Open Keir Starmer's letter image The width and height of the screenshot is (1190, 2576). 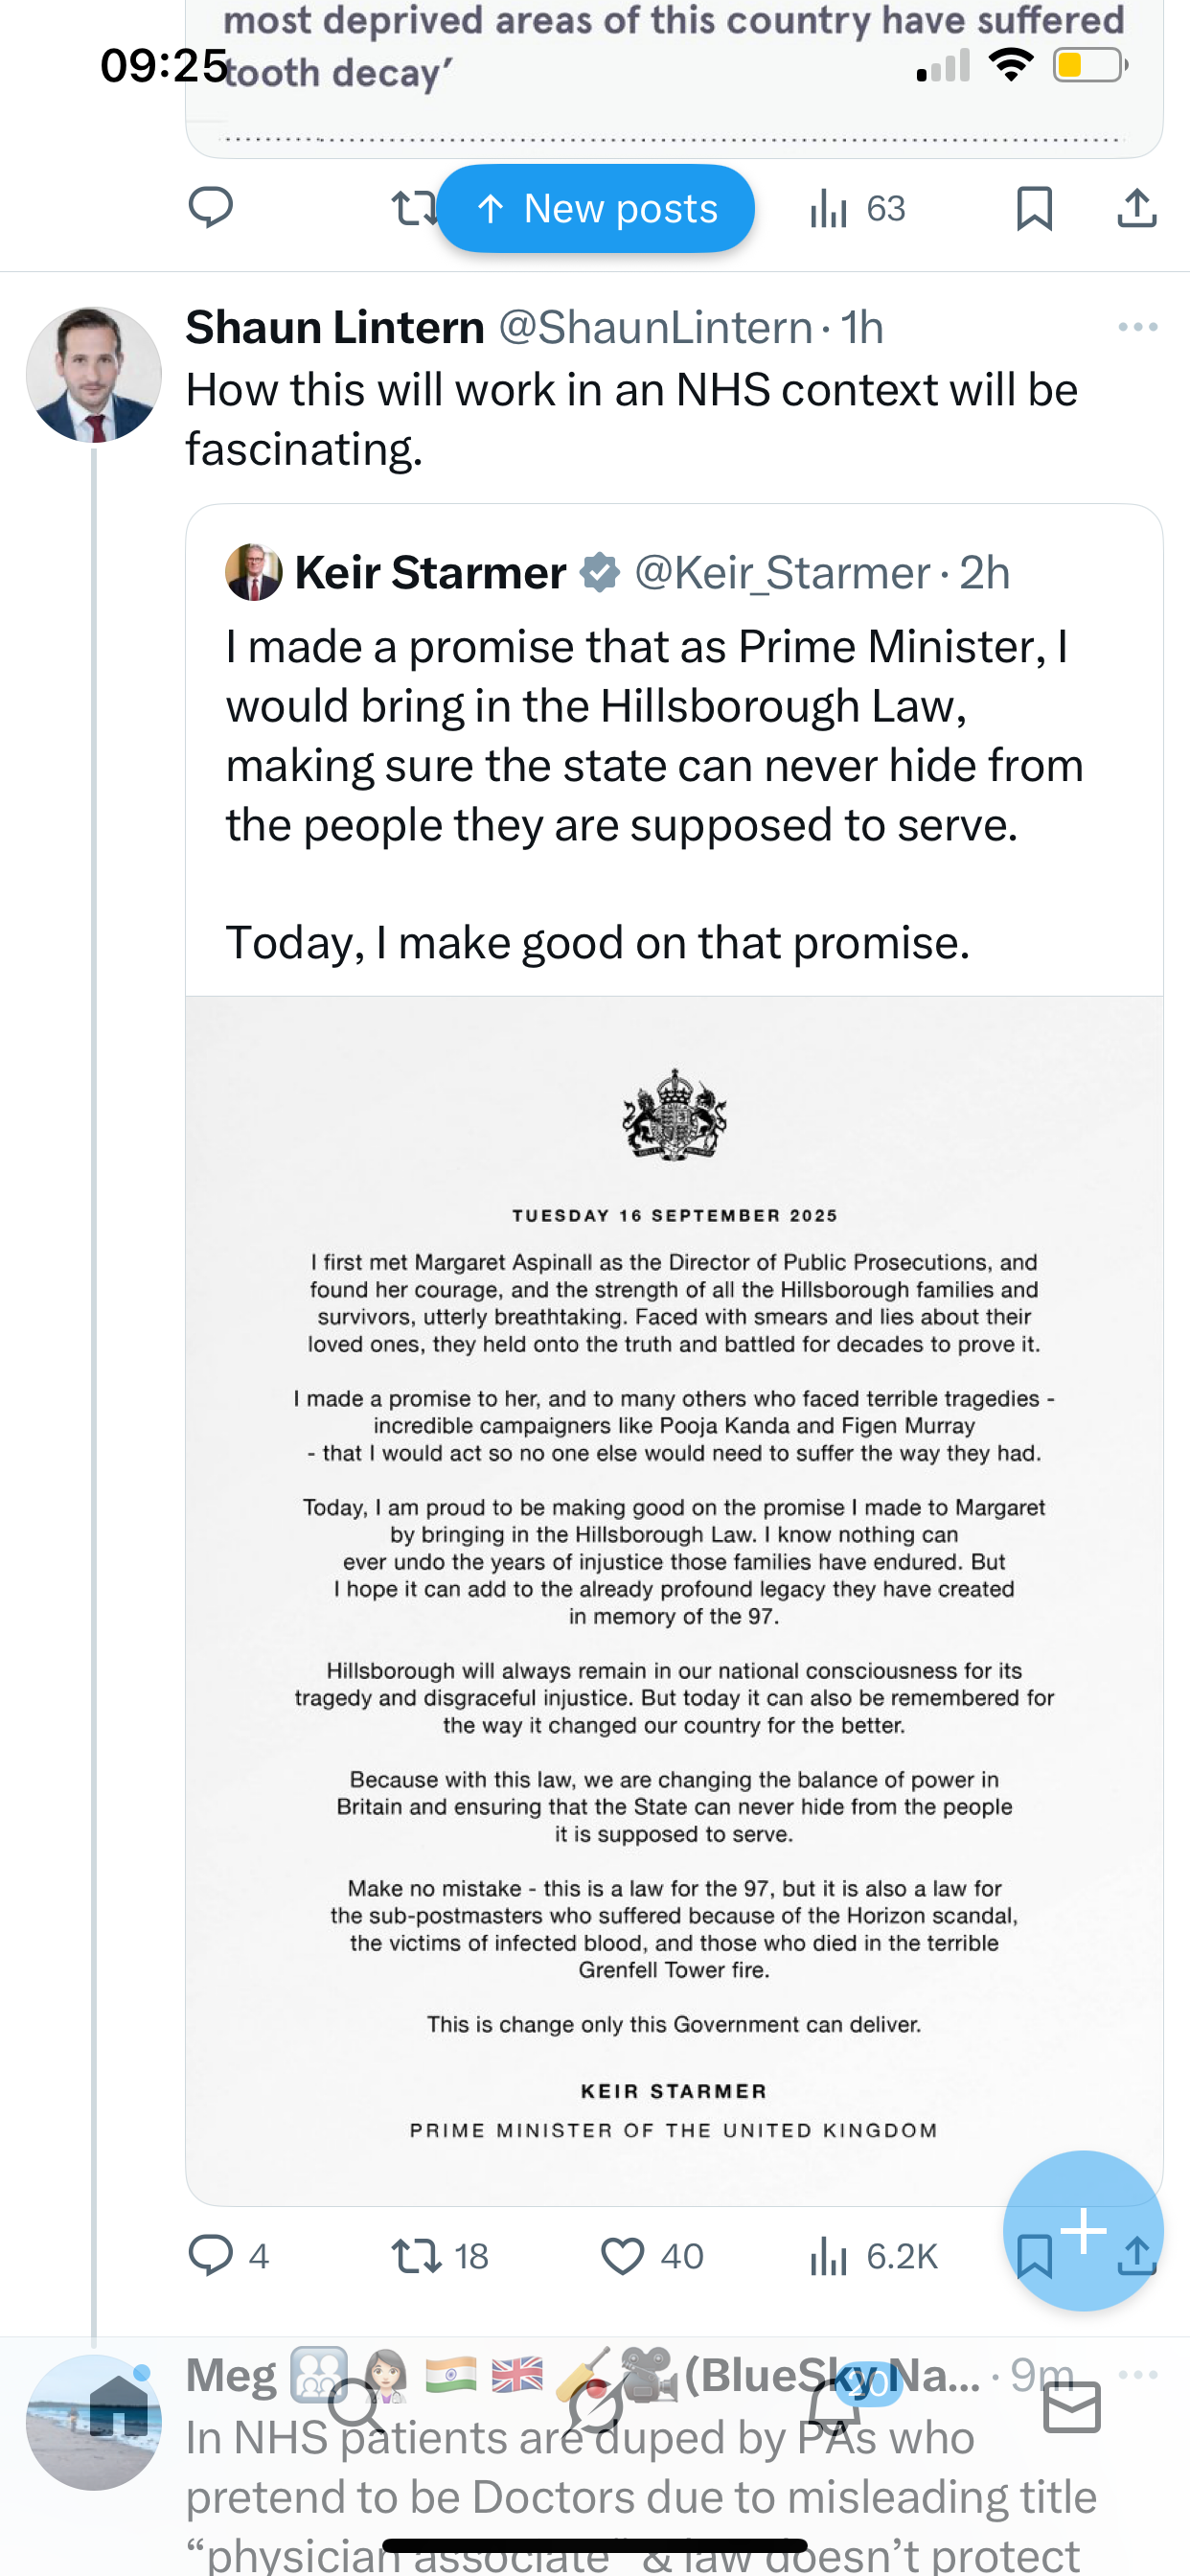(x=674, y=1600)
